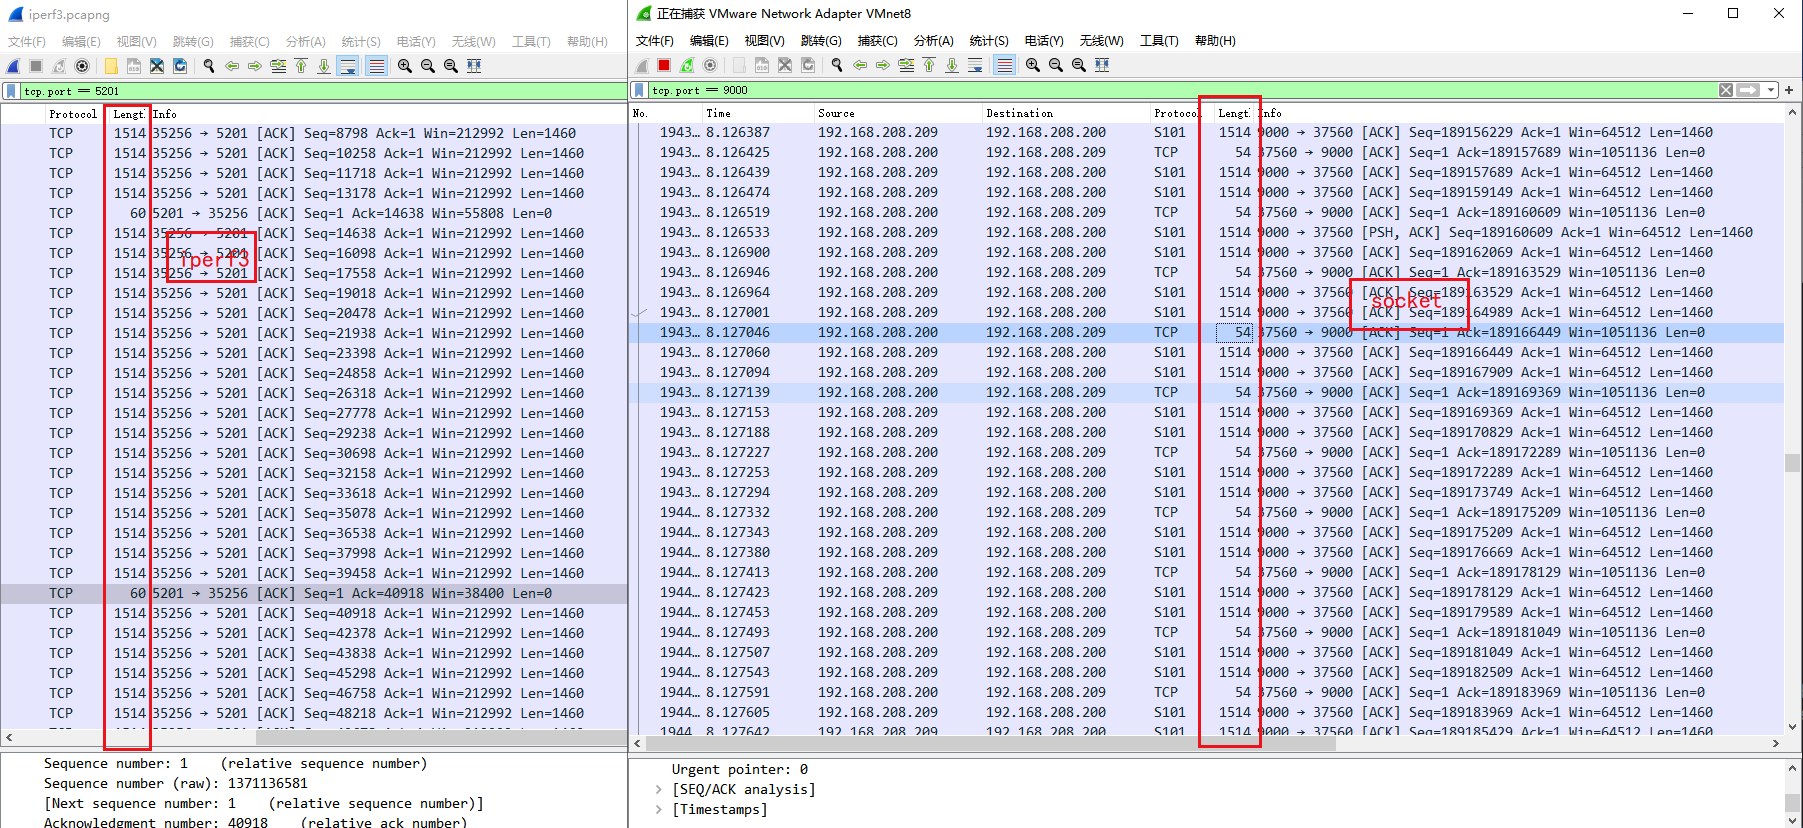Jump to last packet in VMnet8 window

click(x=952, y=65)
